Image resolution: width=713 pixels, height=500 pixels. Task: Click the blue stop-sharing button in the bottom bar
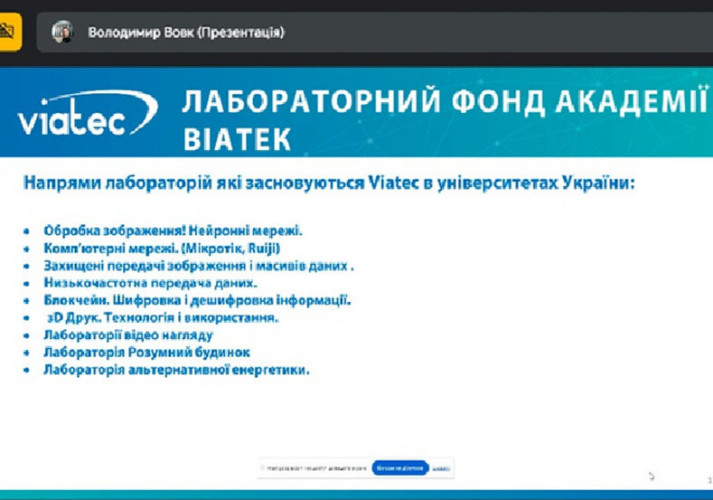(400, 468)
